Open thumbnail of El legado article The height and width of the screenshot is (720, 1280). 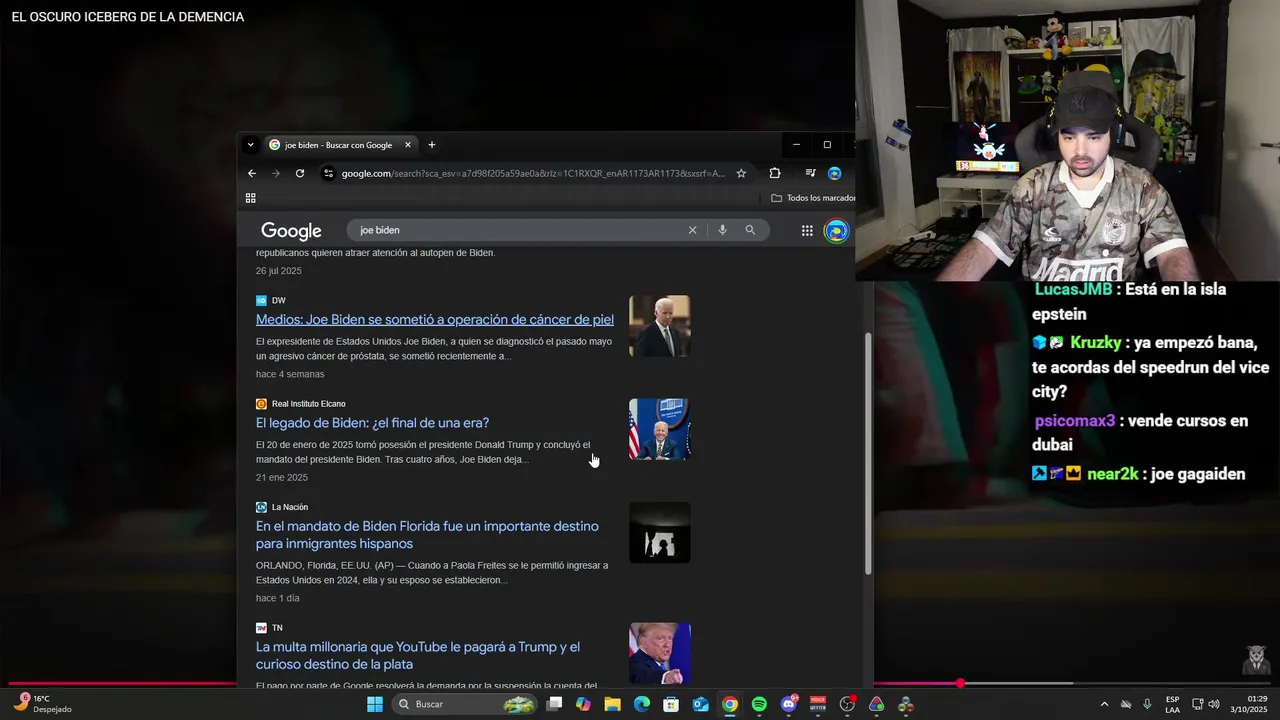[660, 429]
